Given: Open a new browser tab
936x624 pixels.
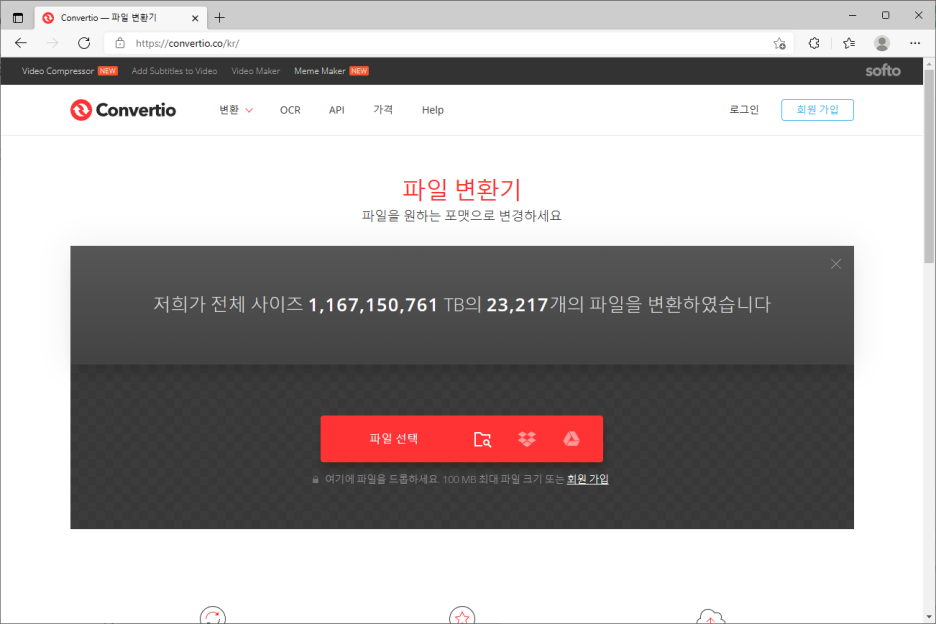Looking at the screenshot, I should (x=220, y=18).
